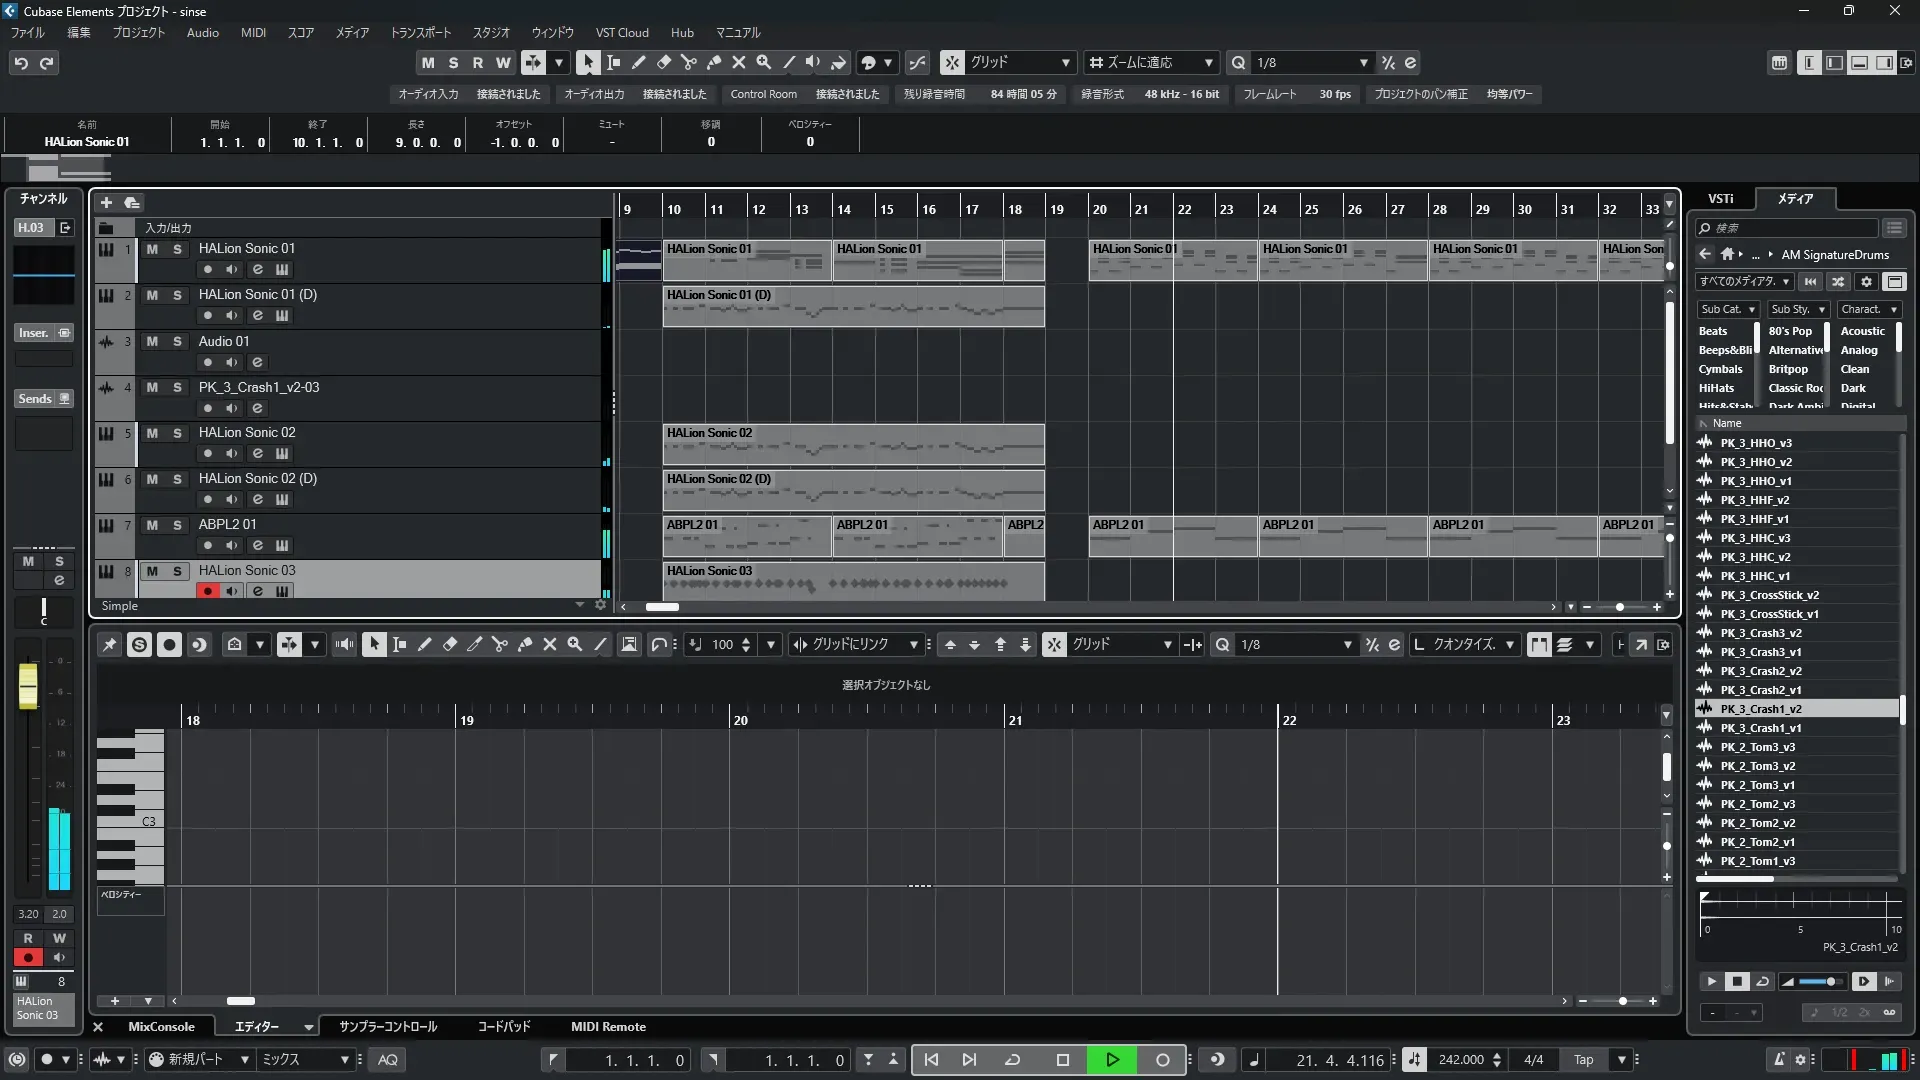Select the Draw pencil tool in the key editor
The image size is (1920, 1080).
(x=424, y=645)
